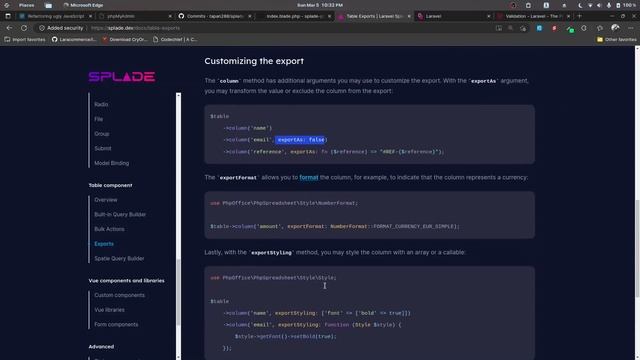The height and width of the screenshot is (360, 640).
Task: Open Edge settings and more menu
Action: coord(631,28)
